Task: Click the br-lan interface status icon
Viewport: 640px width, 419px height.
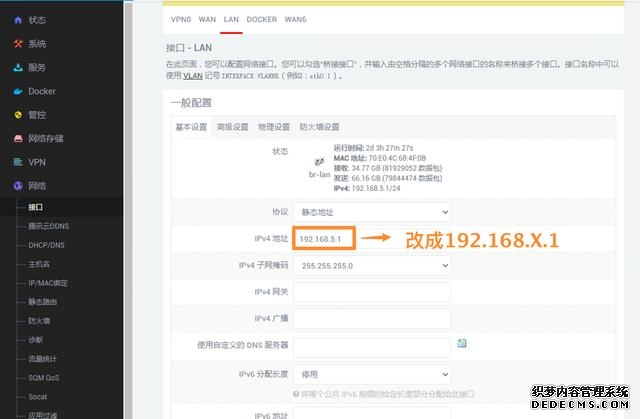Action: [319, 162]
